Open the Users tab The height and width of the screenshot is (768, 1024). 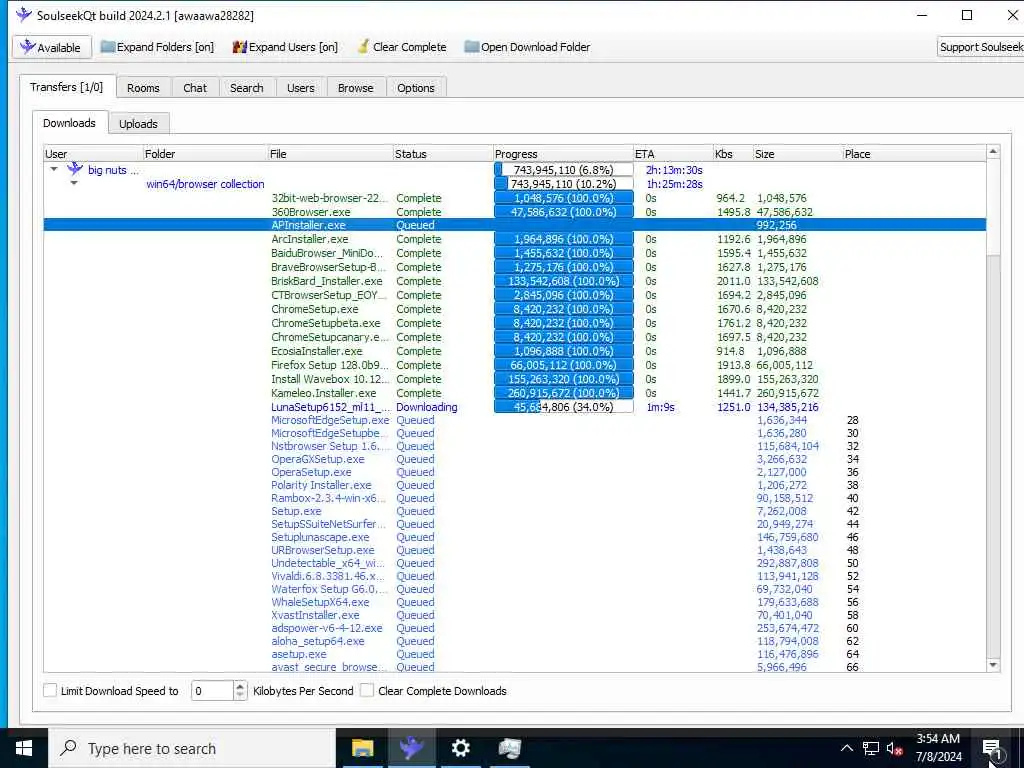point(300,88)
